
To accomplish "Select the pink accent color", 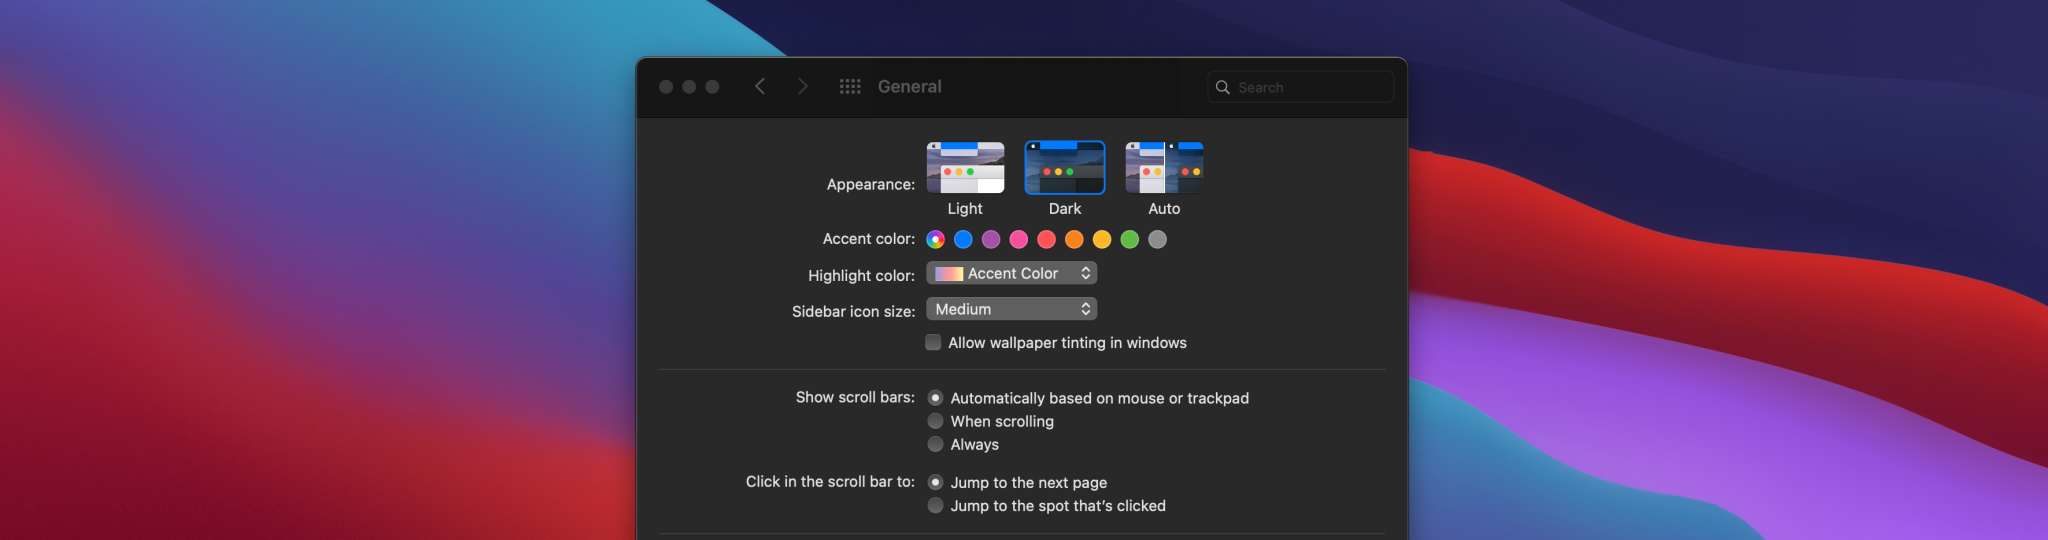I will pyautogui.click(x=1019, y=239).
